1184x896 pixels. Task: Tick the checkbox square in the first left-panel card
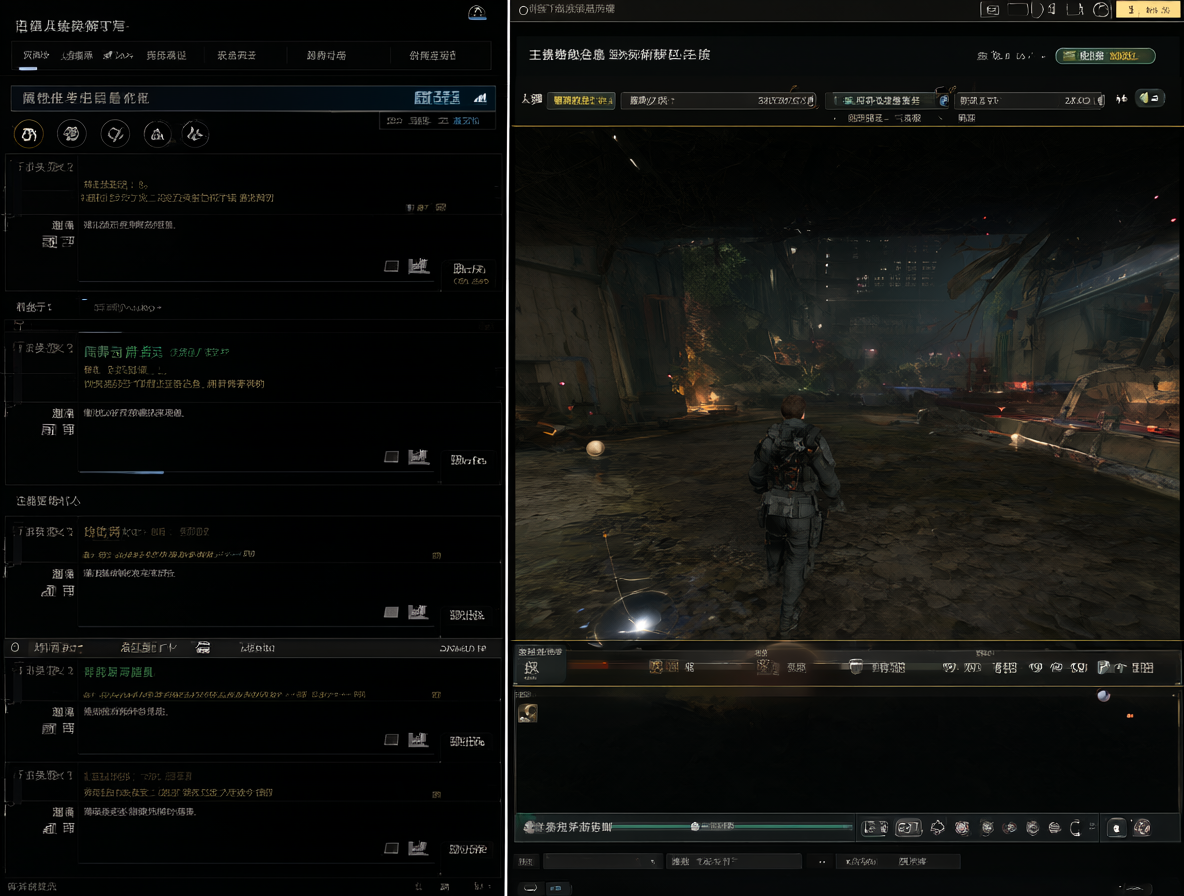point(391,266)
